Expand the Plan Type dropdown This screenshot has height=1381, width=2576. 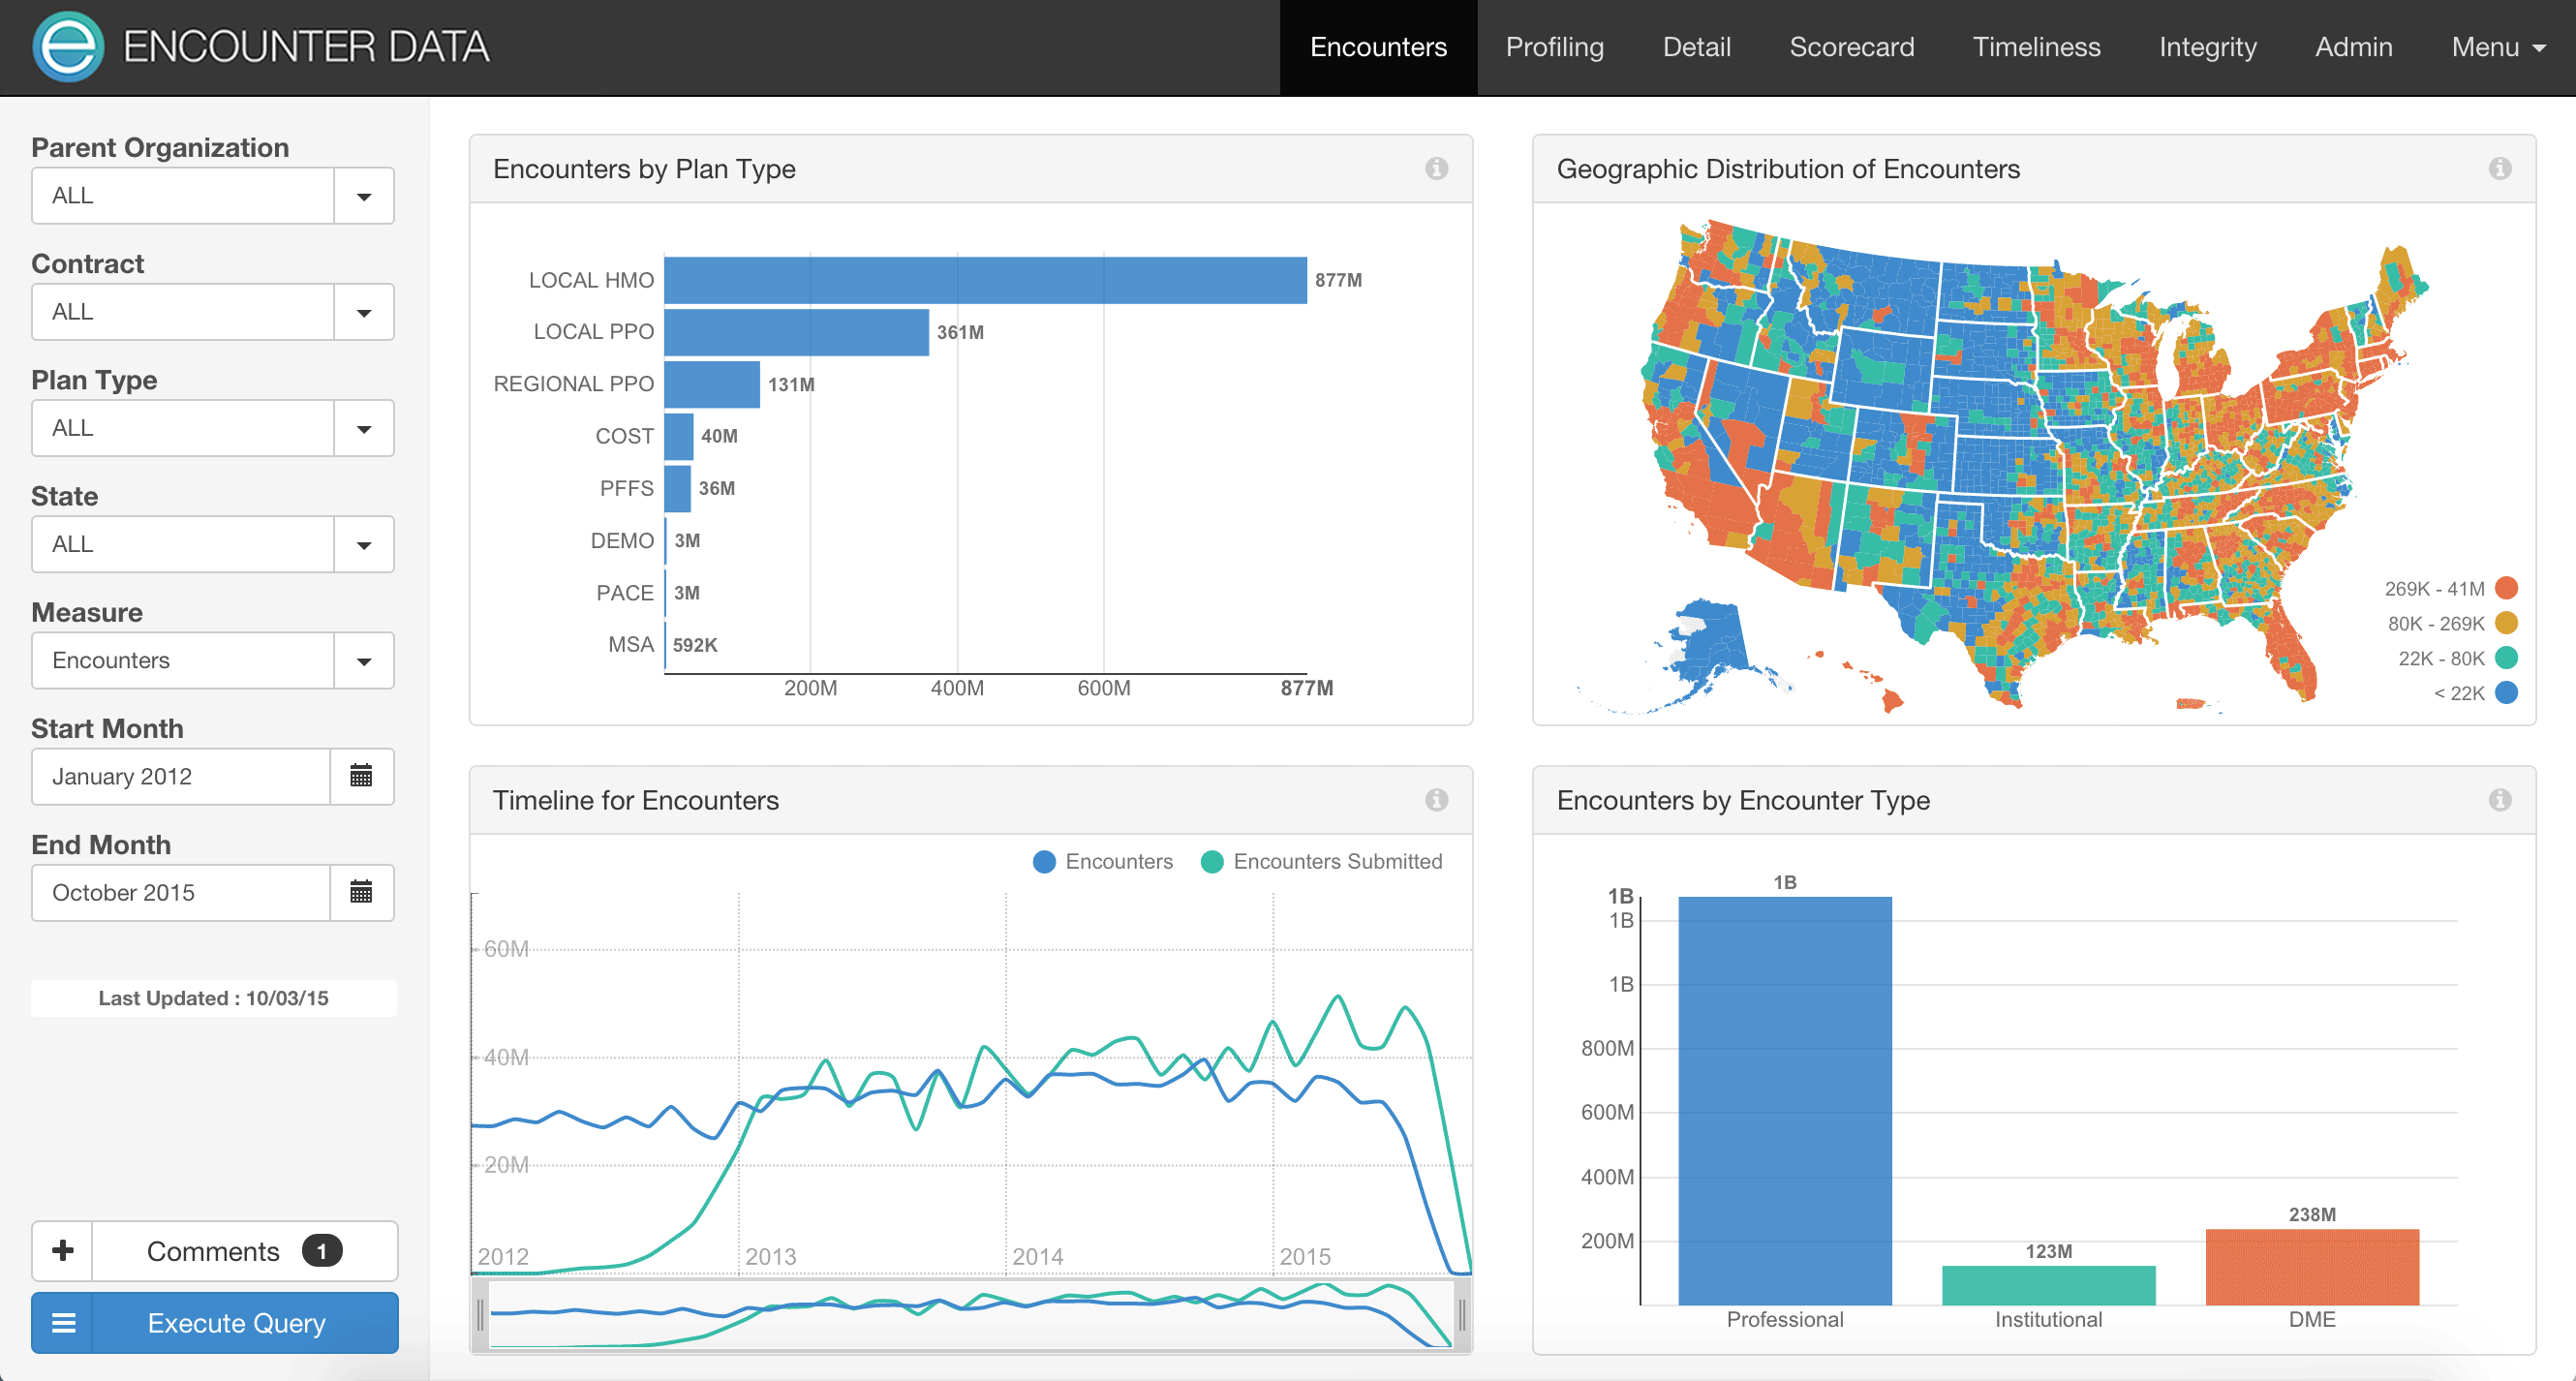[x=364, y=428]
